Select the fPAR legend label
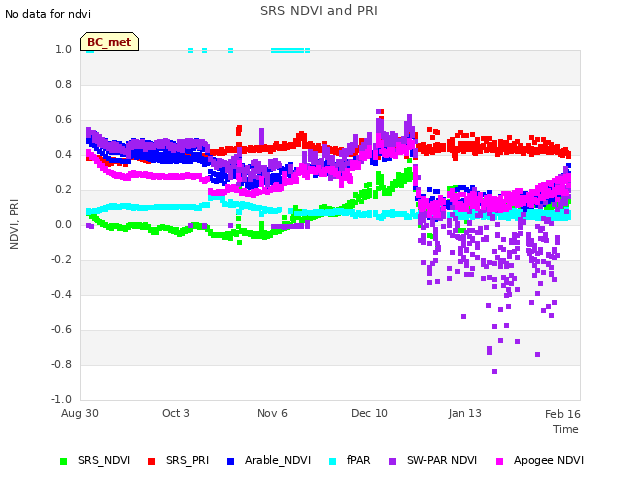Screen dimensions: 640x480 click(358, 460)
